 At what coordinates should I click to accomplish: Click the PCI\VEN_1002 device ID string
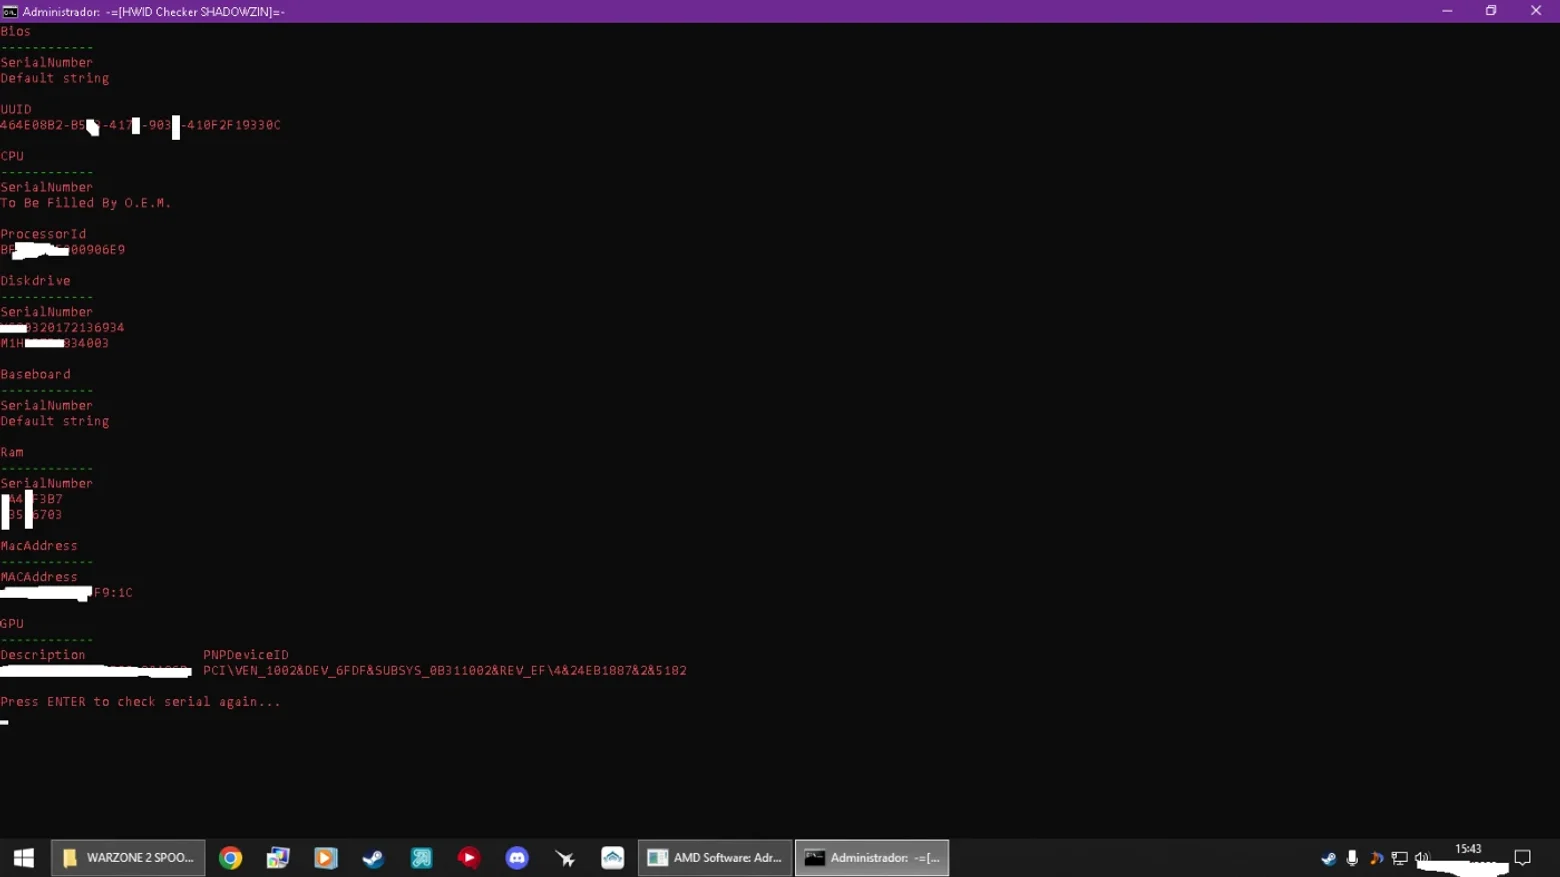tap(445, 671)
